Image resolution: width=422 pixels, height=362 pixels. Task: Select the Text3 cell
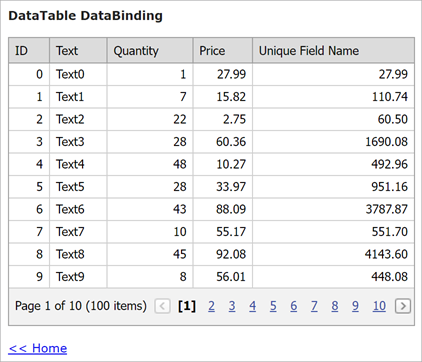click(x=78, y=142)
